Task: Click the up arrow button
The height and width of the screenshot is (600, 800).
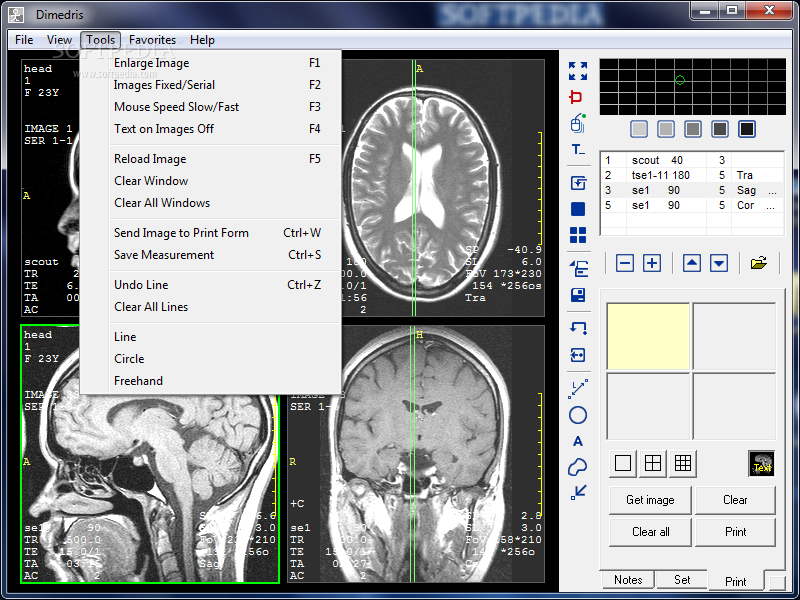Action: point(691,263)
